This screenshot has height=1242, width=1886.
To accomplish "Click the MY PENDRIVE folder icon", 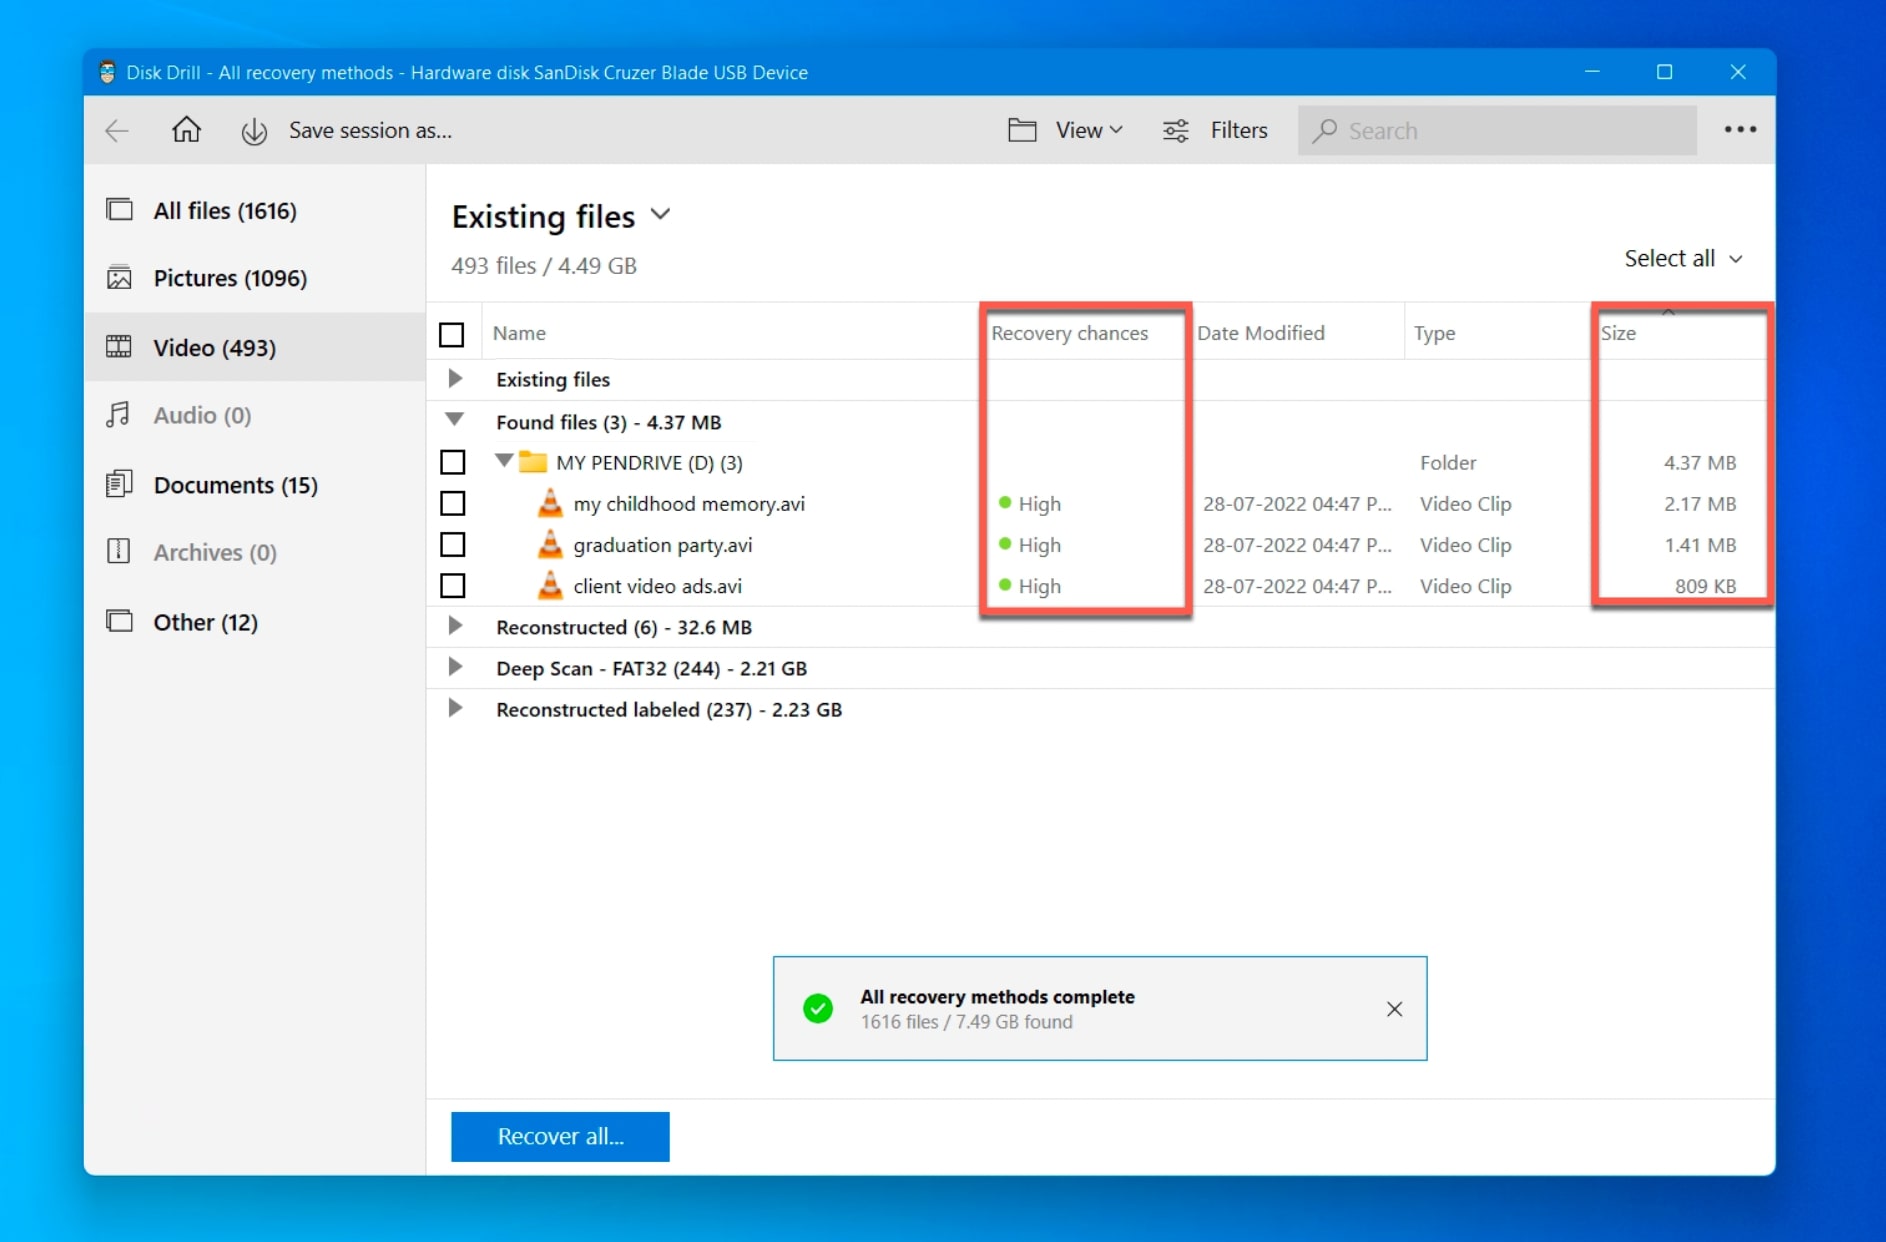I will tap(533, 462).
